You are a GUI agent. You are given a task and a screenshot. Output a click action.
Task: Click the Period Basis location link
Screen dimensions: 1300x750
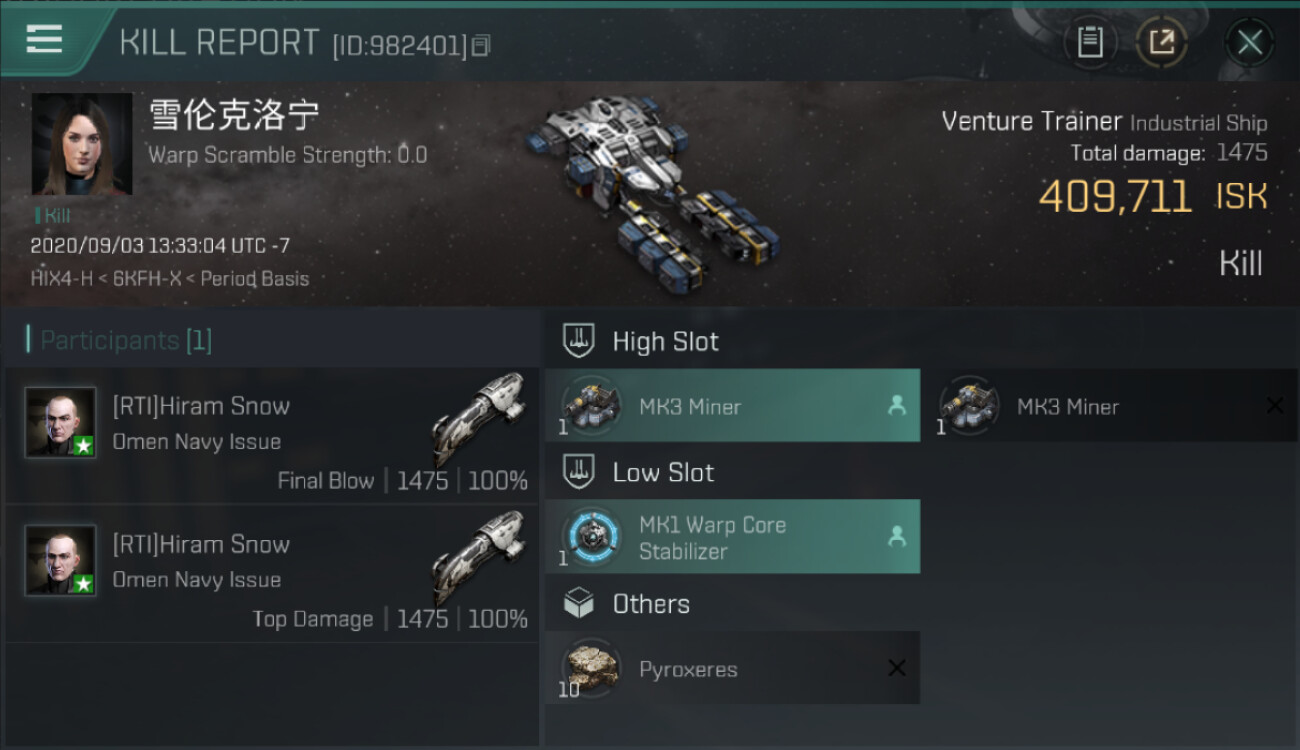(x=255, y=279)
